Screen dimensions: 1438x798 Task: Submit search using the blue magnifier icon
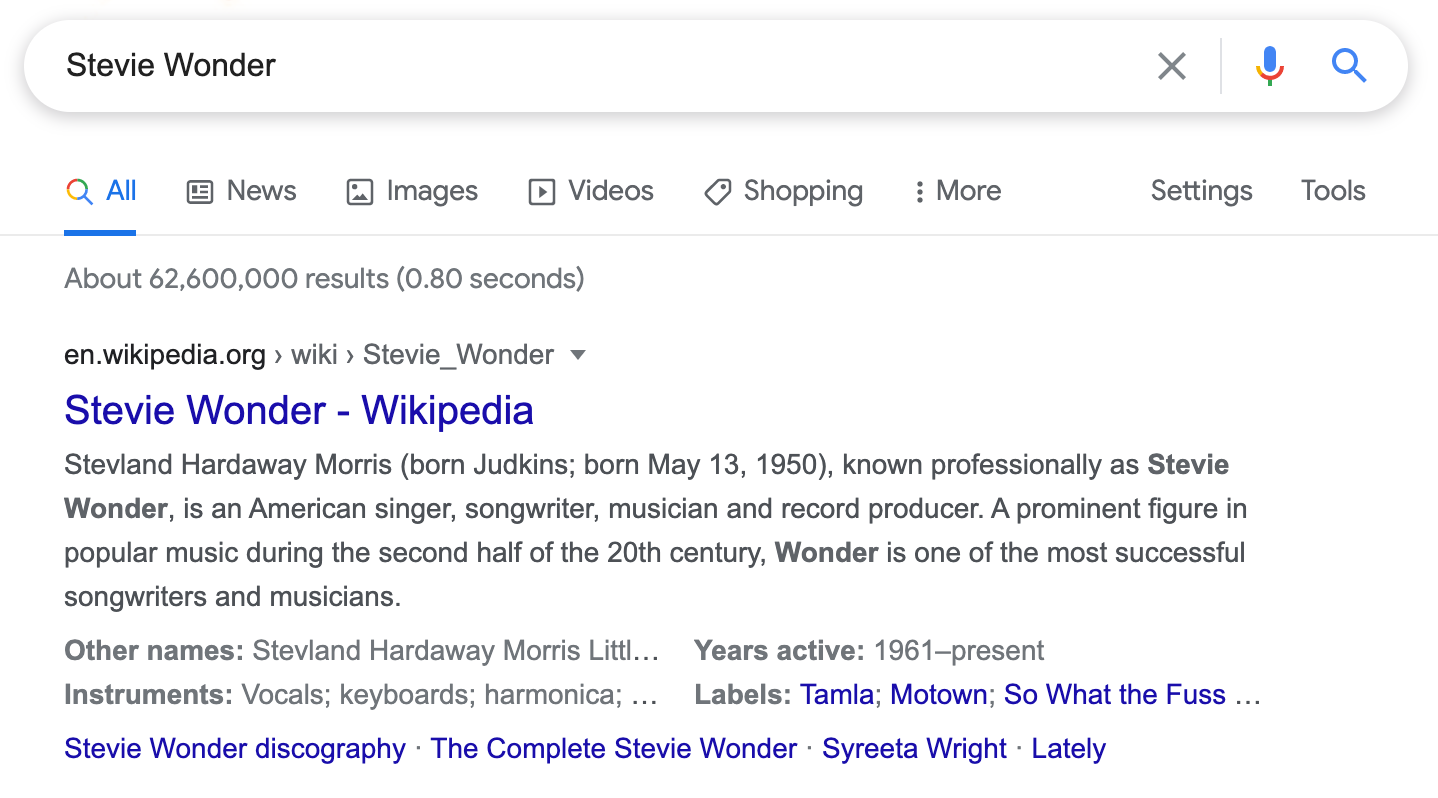tap(1348, 66)
